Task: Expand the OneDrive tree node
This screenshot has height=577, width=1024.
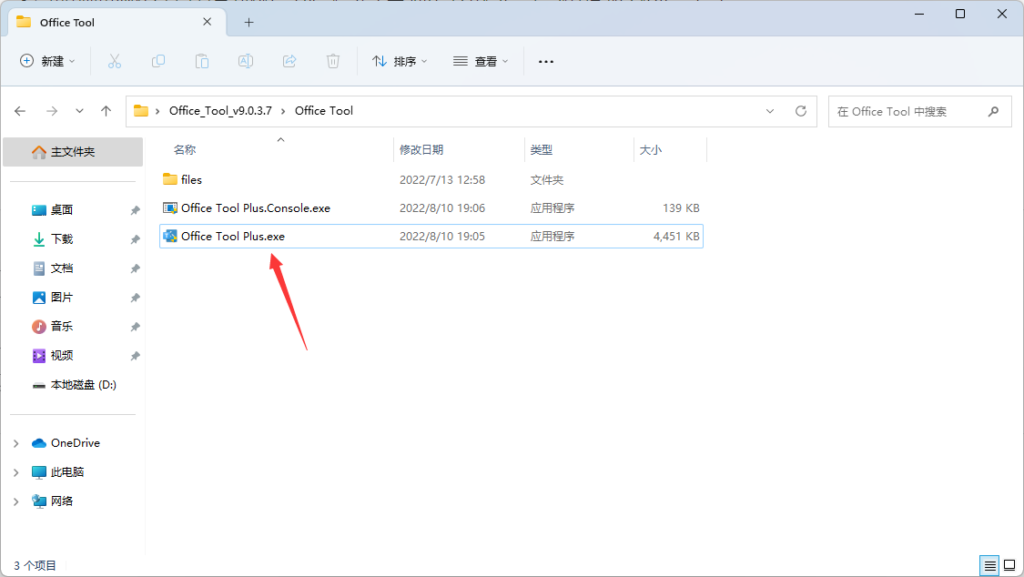Action: click(16, 443)
